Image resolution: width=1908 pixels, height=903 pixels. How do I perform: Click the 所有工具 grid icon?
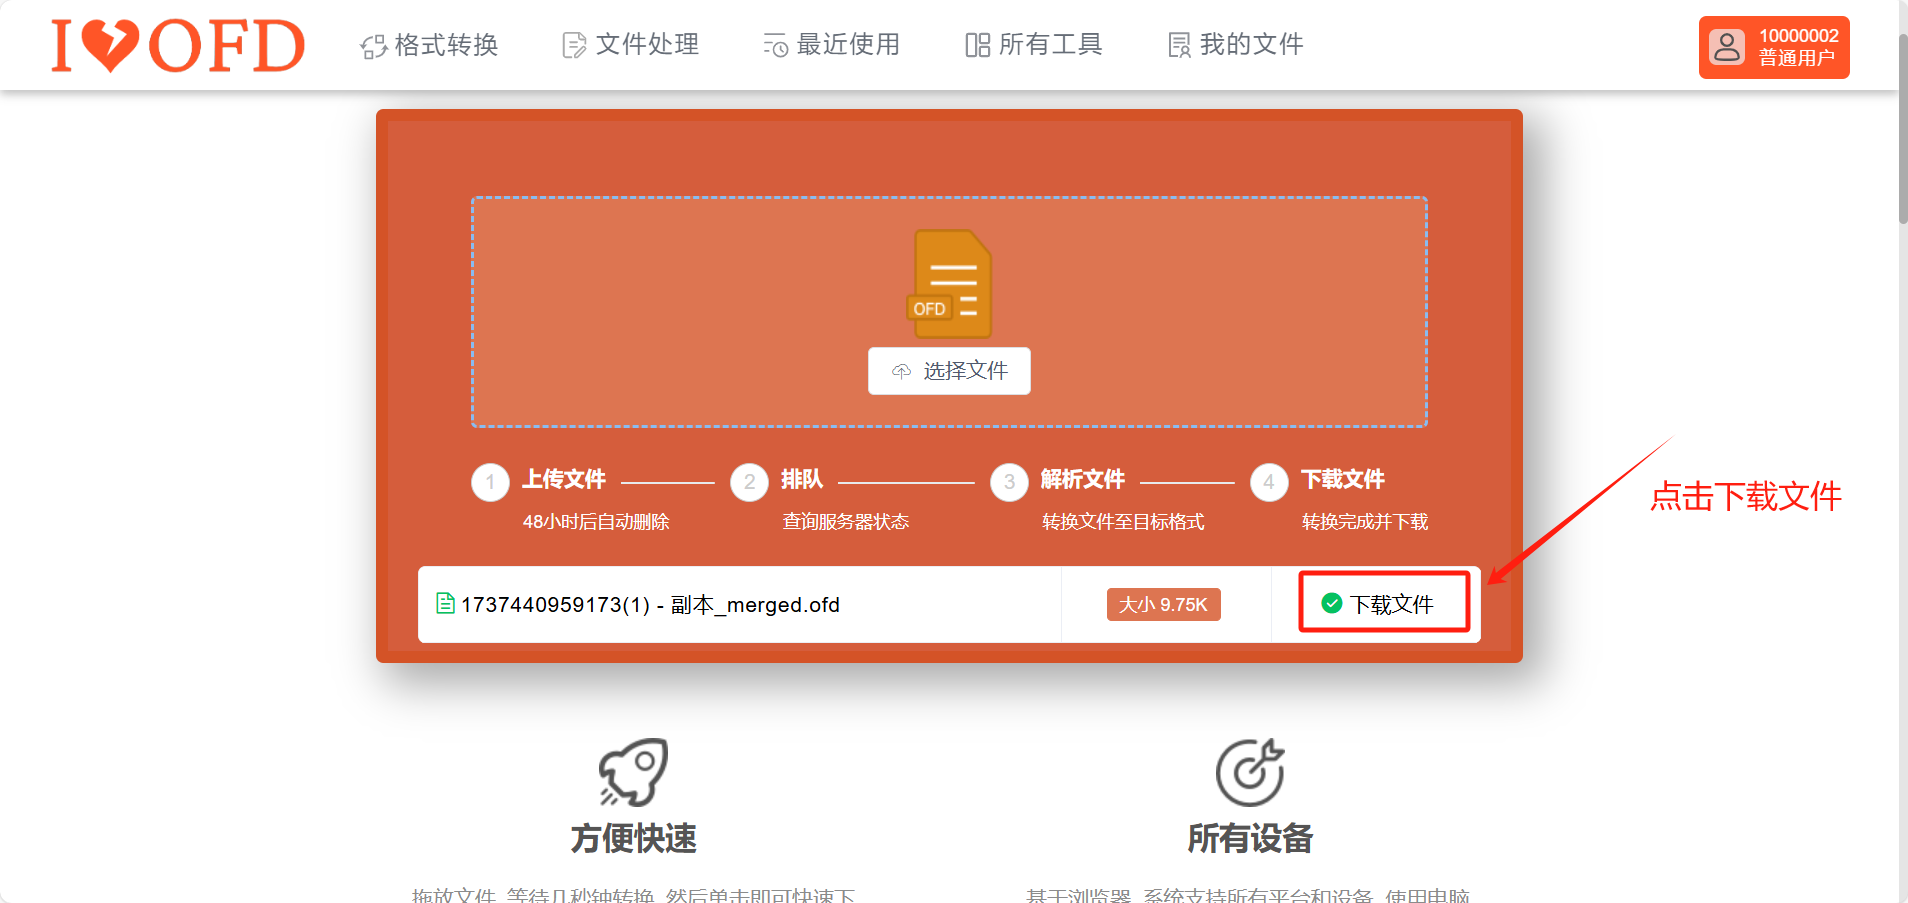tap(977, 44)
